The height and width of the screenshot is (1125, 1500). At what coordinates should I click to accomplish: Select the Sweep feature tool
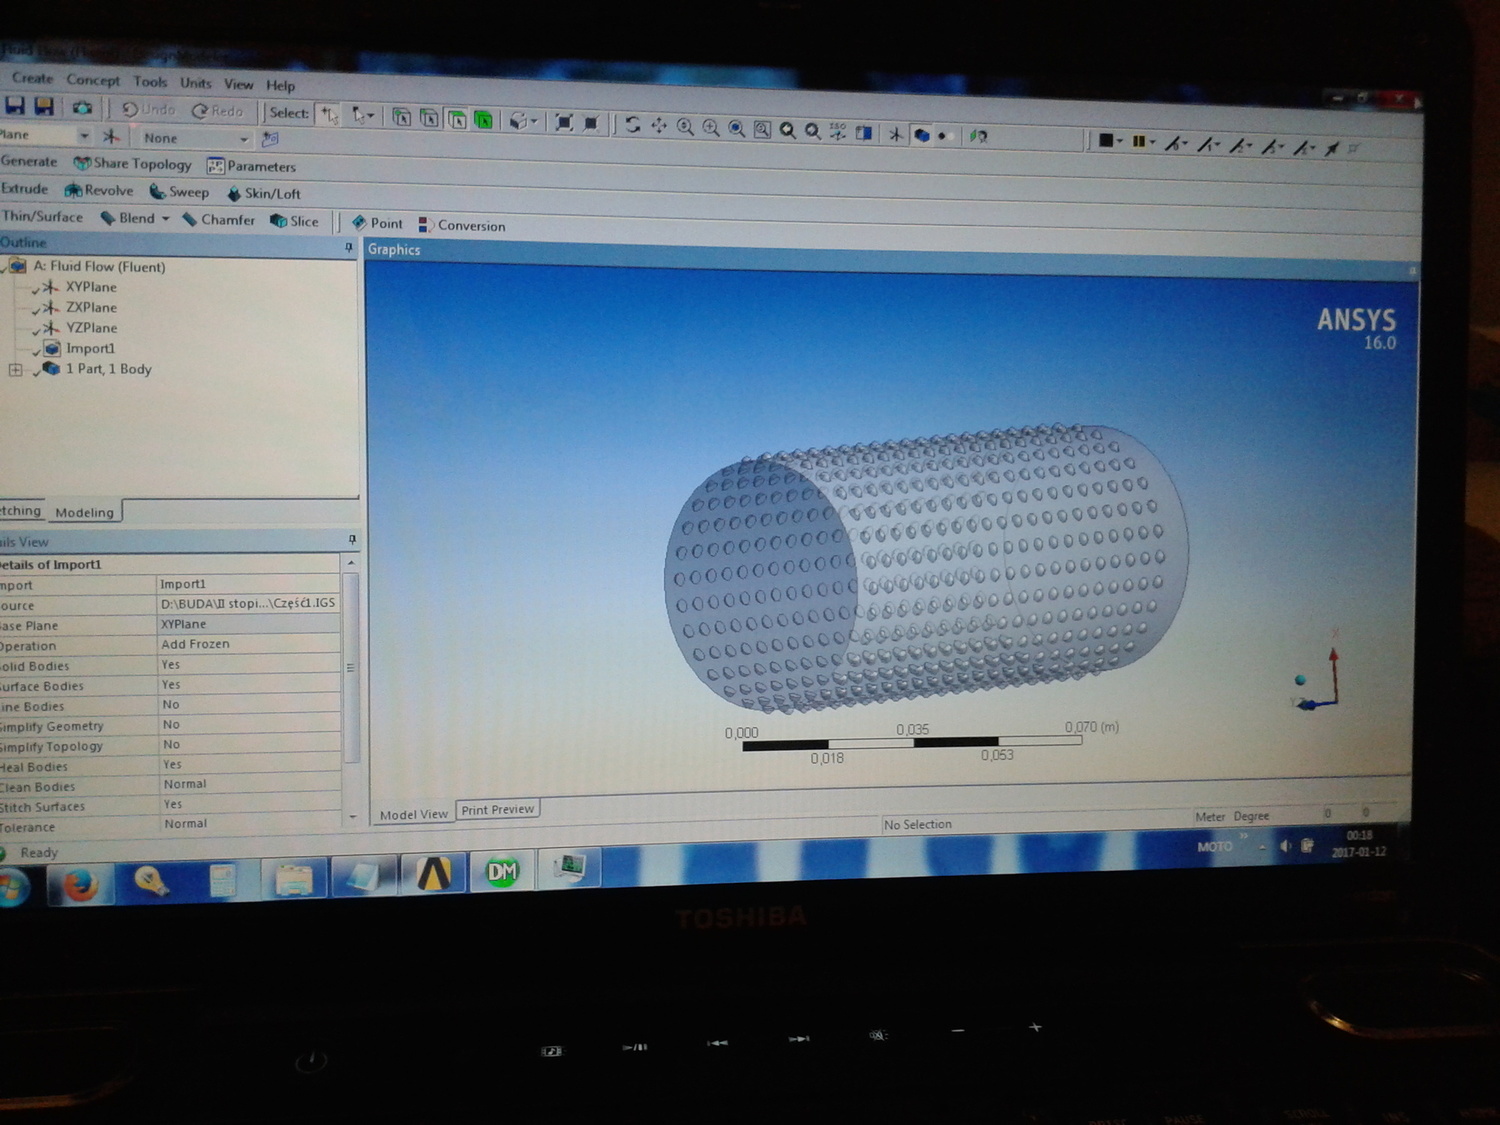[179, 192]
